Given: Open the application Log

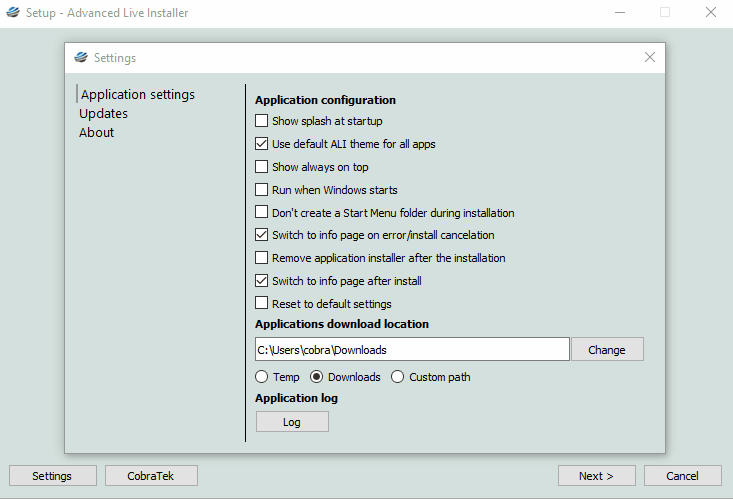Looking at the screenshot, I should (x=292, y=422).
